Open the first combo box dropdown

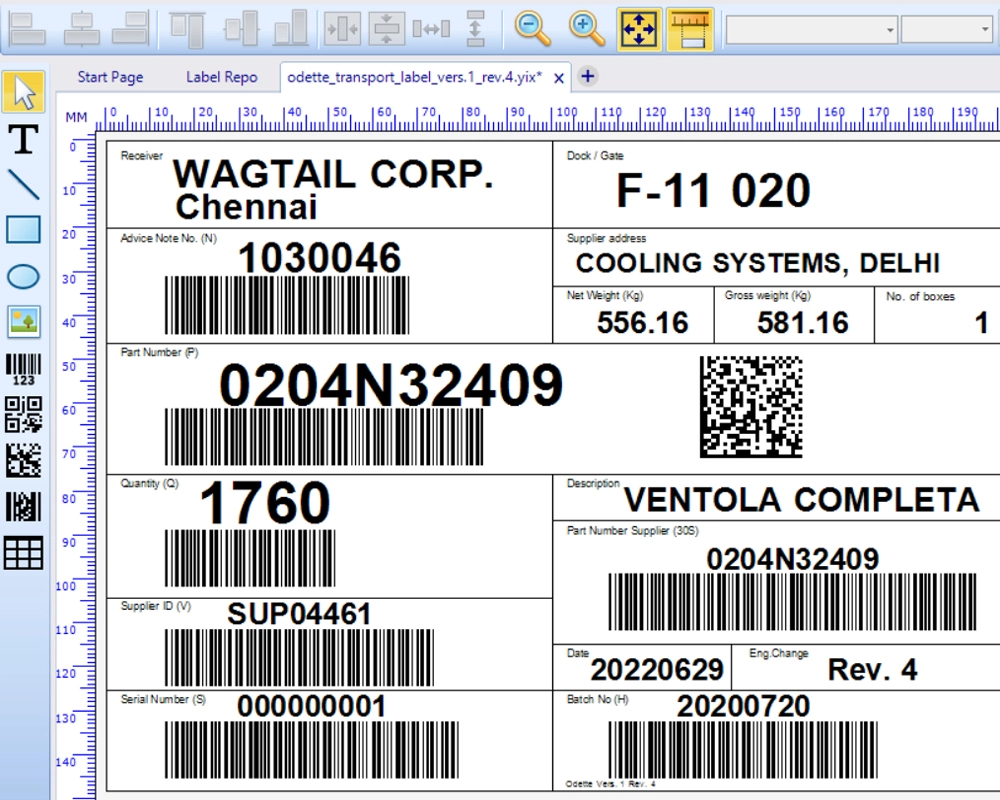point(889,29)
